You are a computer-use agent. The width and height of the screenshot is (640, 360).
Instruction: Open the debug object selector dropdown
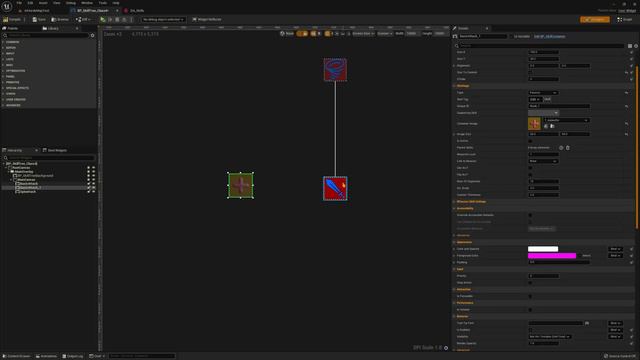pyautogui.click(x=163, y=19)
